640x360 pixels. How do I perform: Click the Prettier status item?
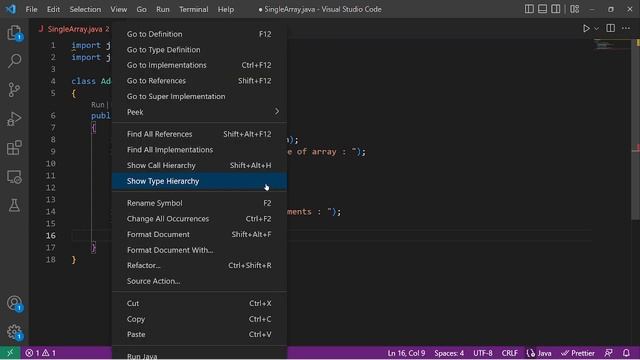click(x=578, y=353)
